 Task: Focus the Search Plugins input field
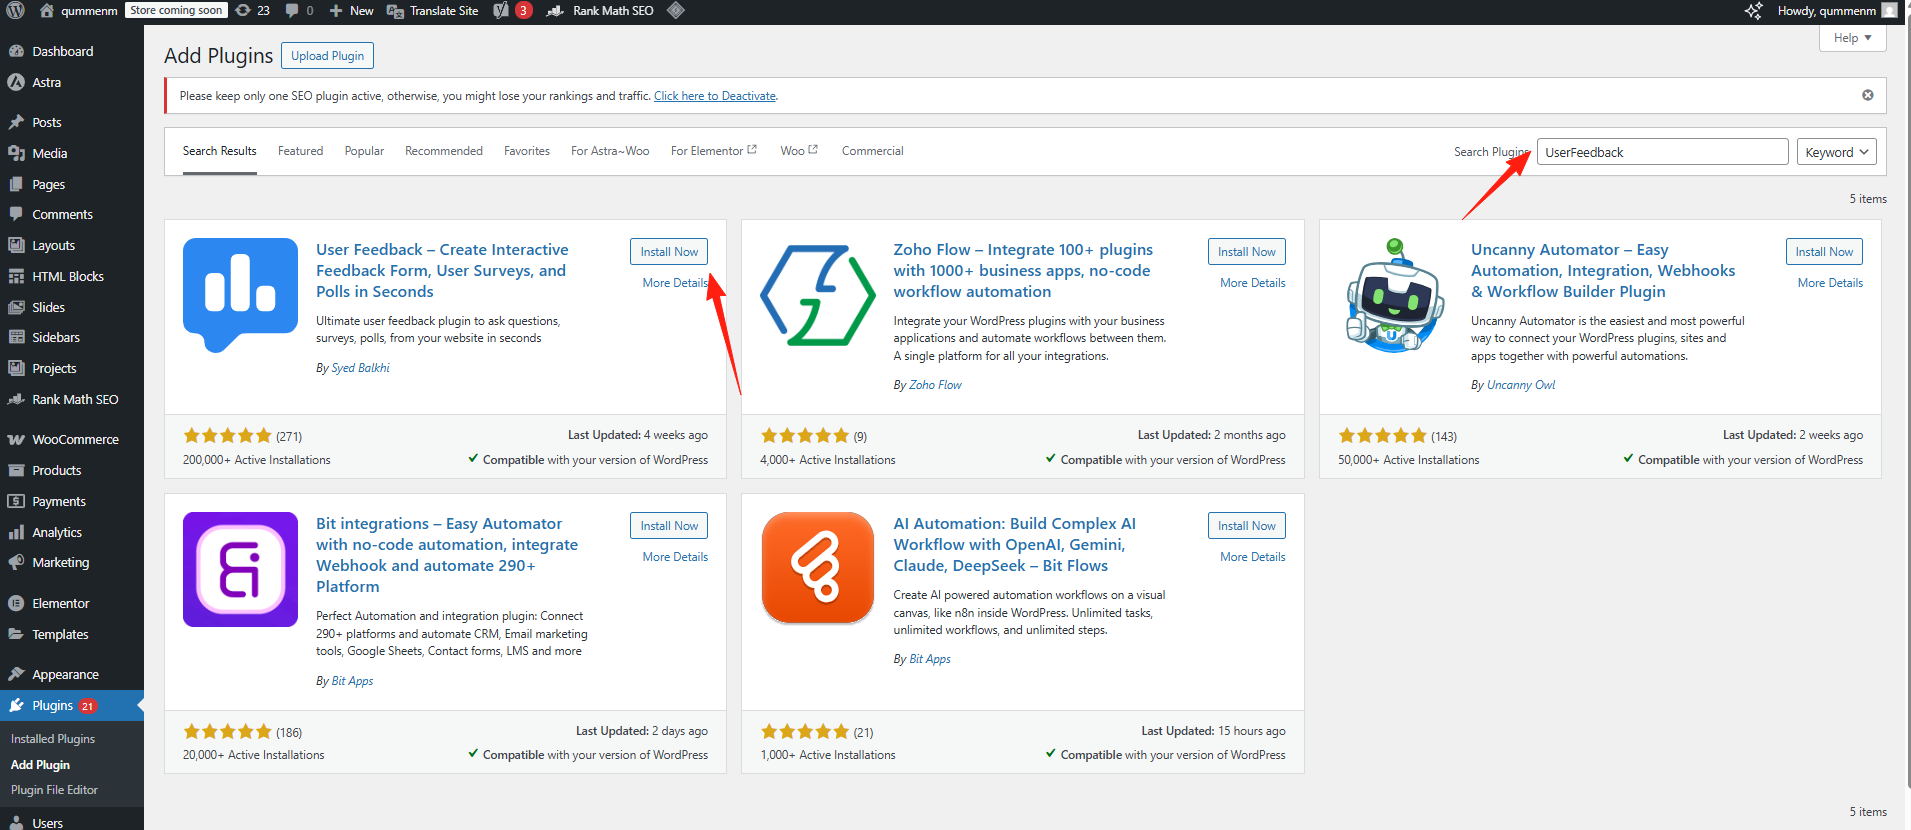1661,152
